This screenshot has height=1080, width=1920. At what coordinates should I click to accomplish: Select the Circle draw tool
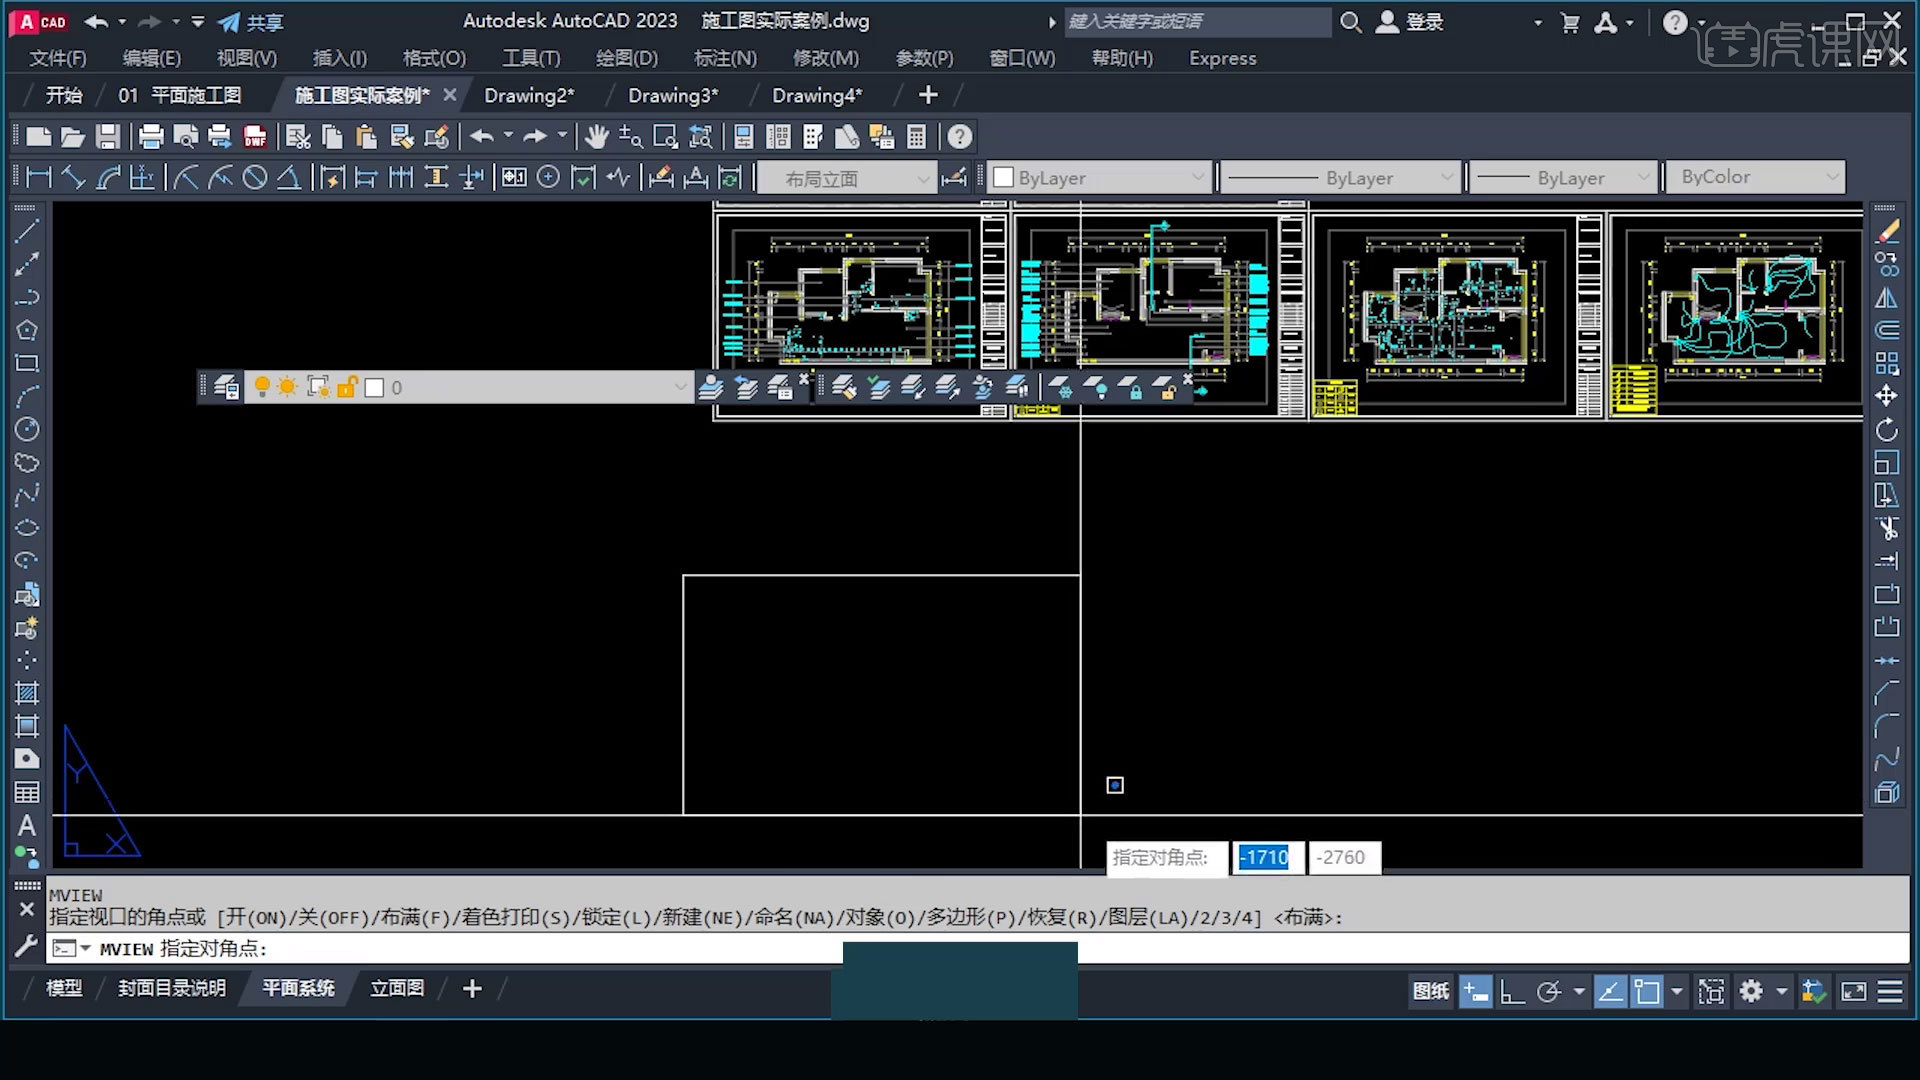27,430
